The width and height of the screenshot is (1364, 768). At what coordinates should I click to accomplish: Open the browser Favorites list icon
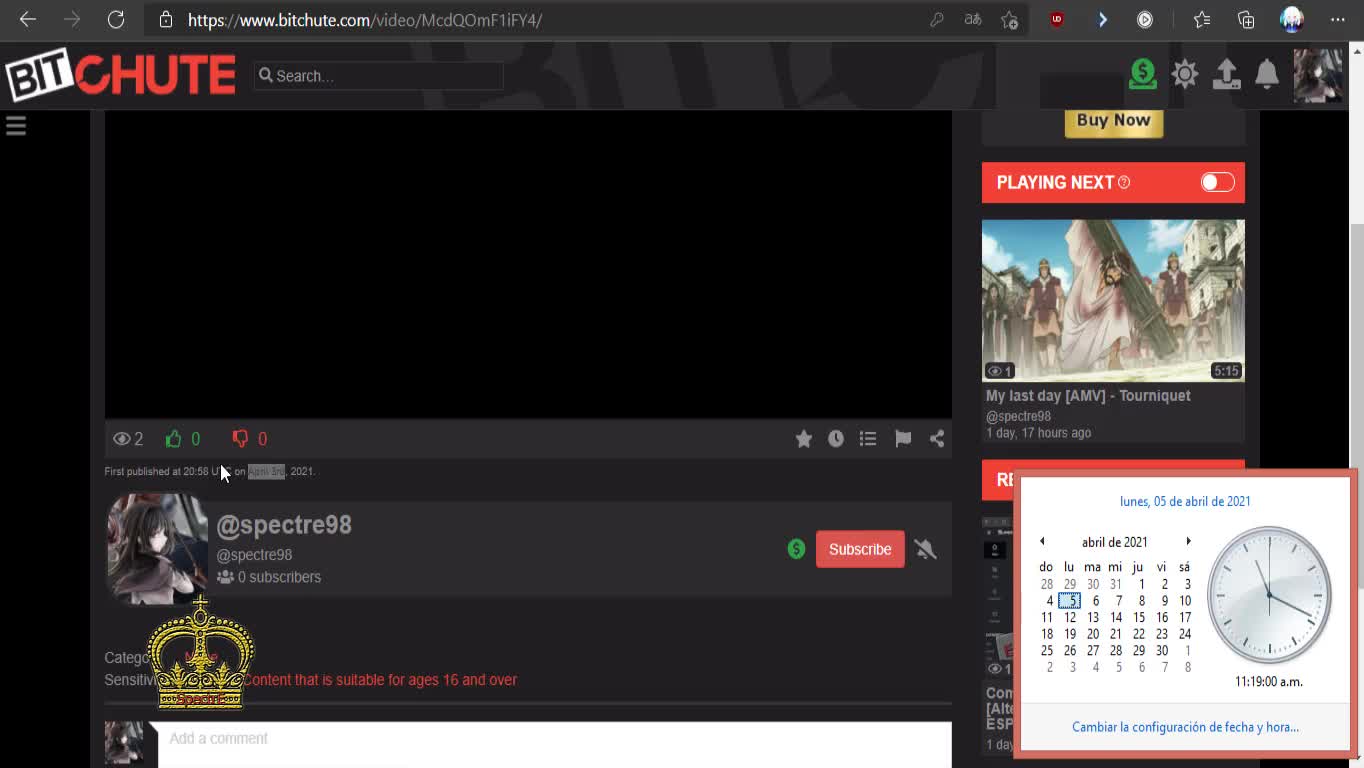tap(1202, 19)
